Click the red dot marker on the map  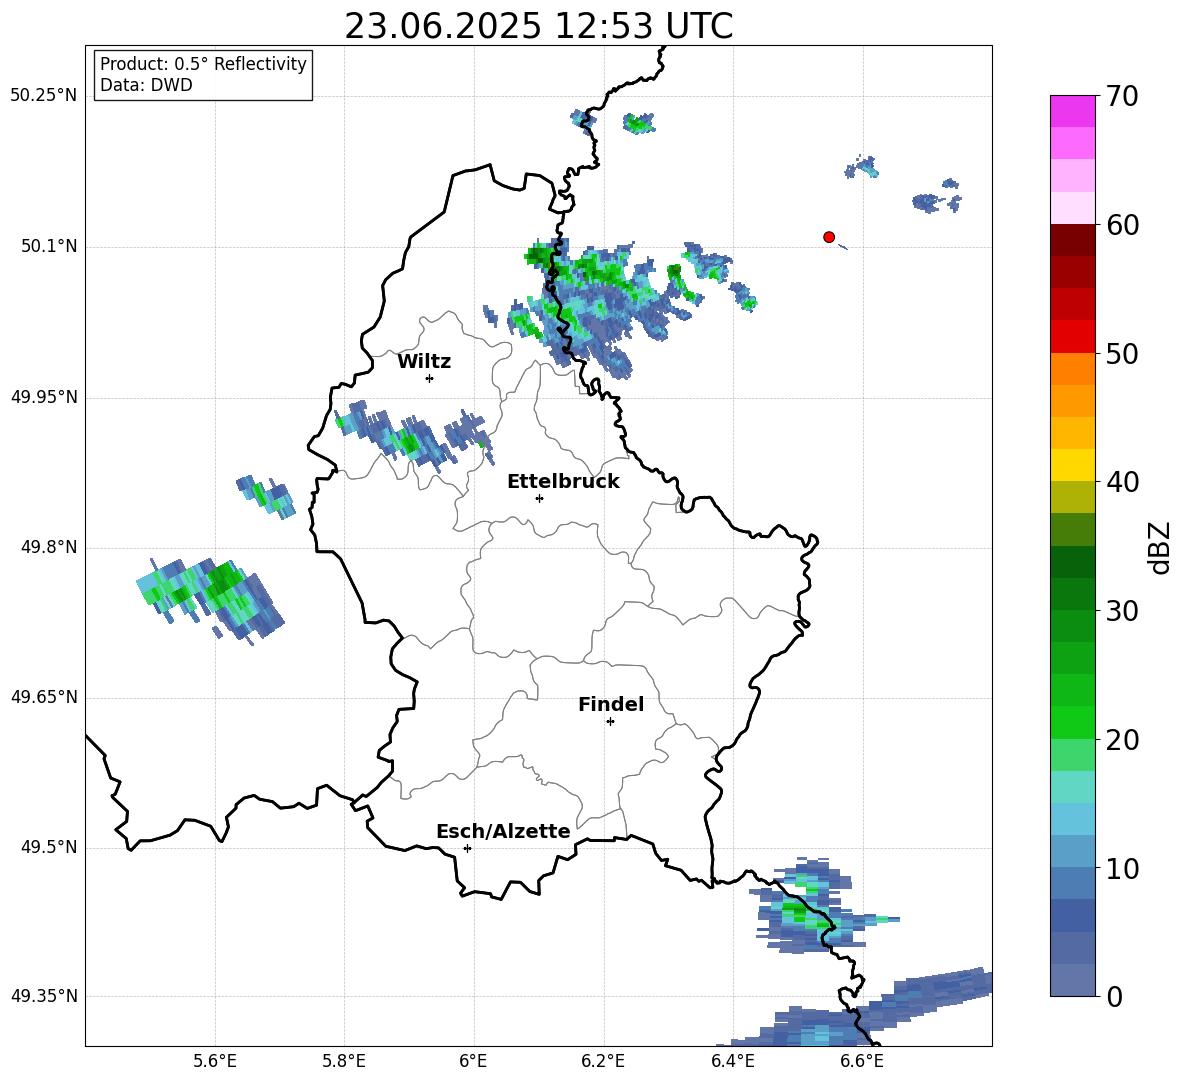click(x=829, y=237)
